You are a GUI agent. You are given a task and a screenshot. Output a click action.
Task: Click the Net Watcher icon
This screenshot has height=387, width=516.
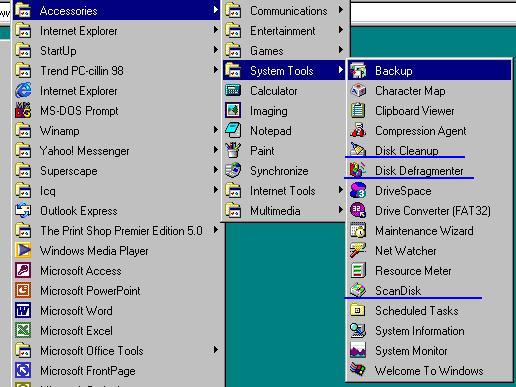tap(358, 251)
